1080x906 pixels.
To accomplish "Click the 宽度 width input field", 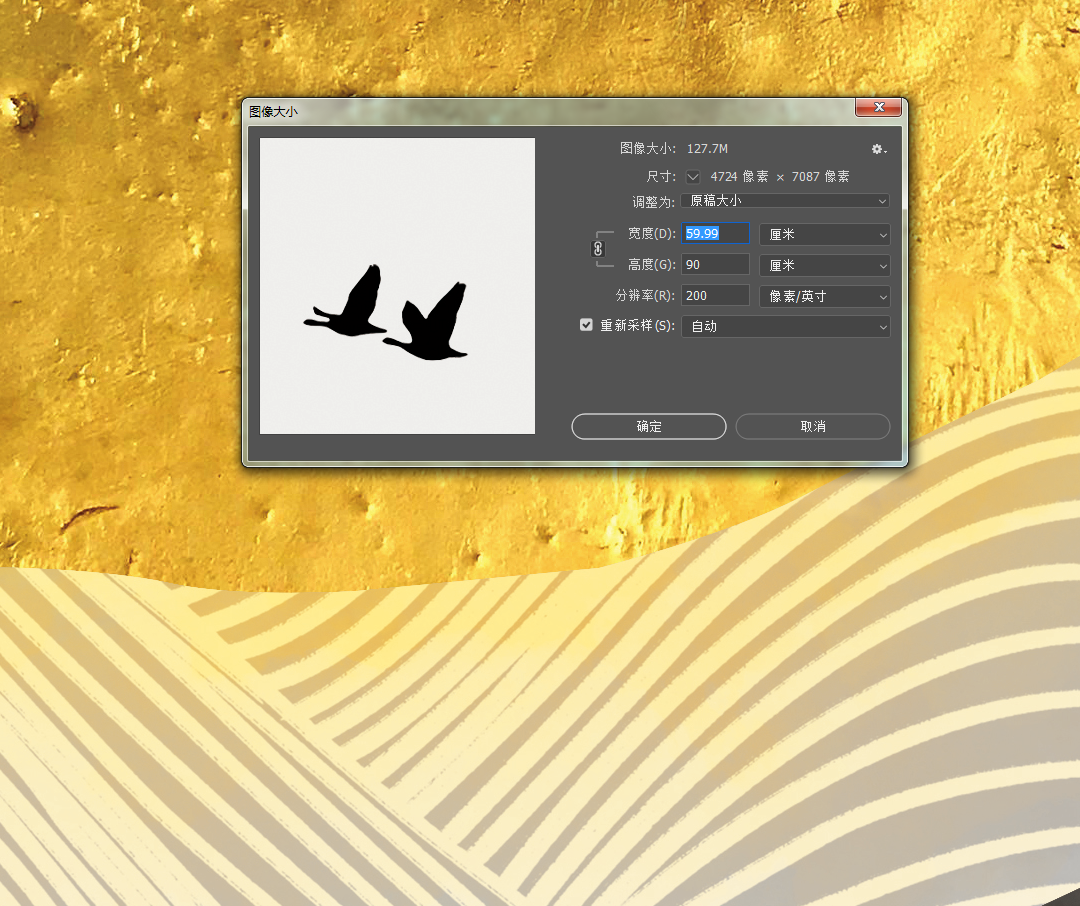I will [x=716, y=234].
